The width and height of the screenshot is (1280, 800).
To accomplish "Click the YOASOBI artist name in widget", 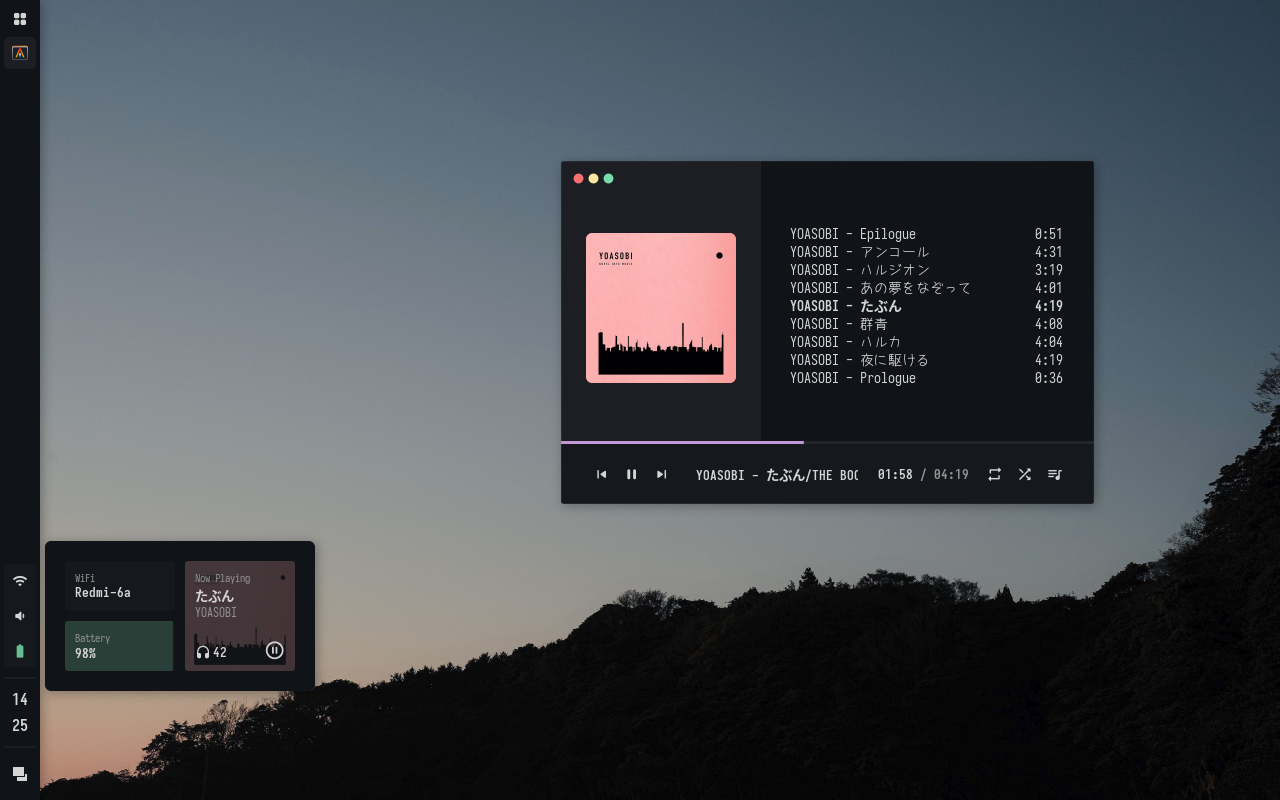I will coord(216,612).
